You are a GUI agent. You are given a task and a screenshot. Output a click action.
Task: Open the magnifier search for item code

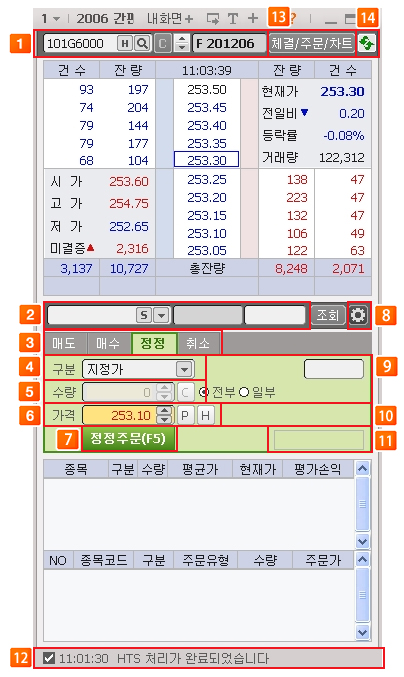(142, 43)
